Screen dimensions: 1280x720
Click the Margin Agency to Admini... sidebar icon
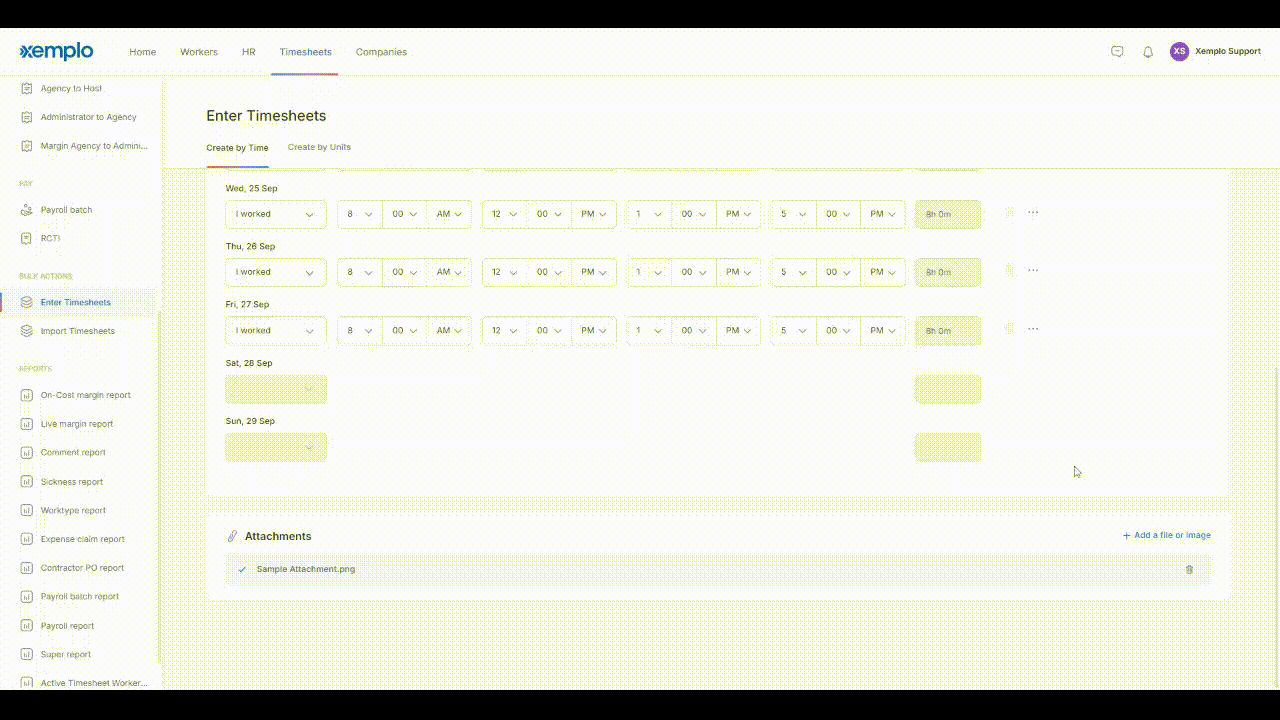pos(27,146)
